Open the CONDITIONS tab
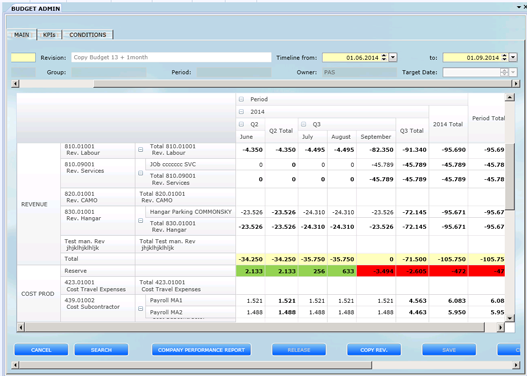Image resolution: width=527 pixels, height=376 pixels. click(87, 35)
